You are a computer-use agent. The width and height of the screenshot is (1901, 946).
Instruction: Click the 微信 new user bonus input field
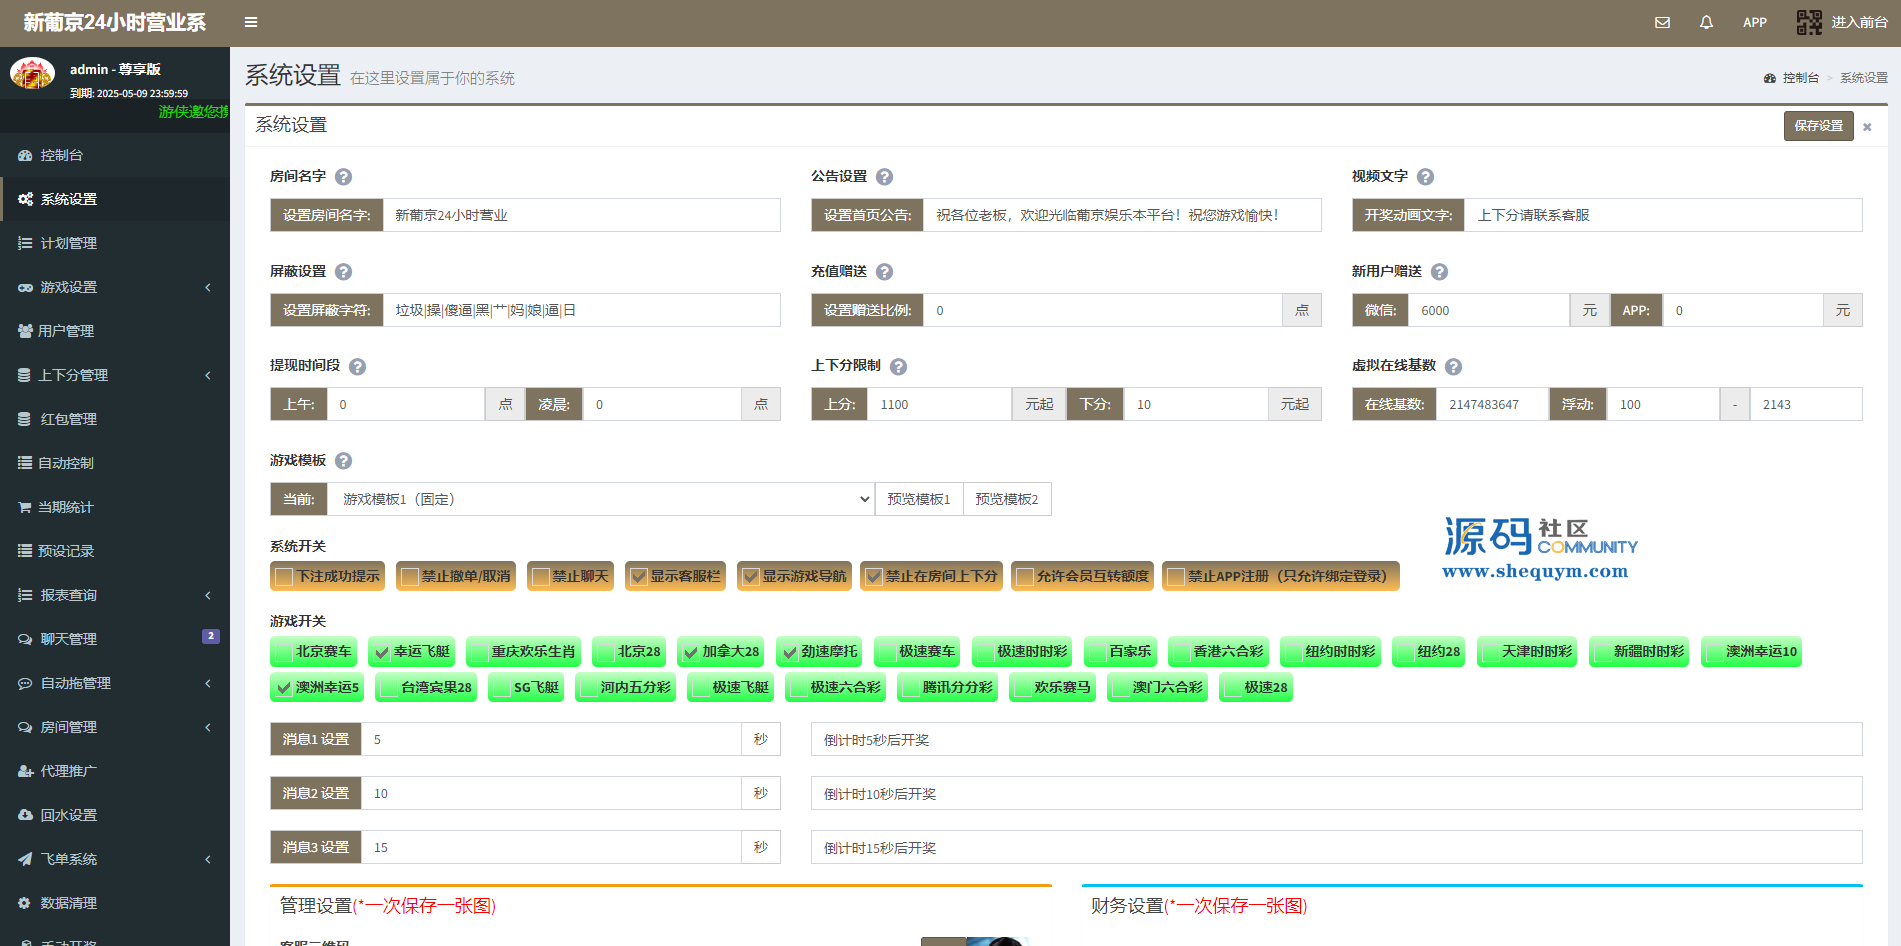coord(1489,310)
